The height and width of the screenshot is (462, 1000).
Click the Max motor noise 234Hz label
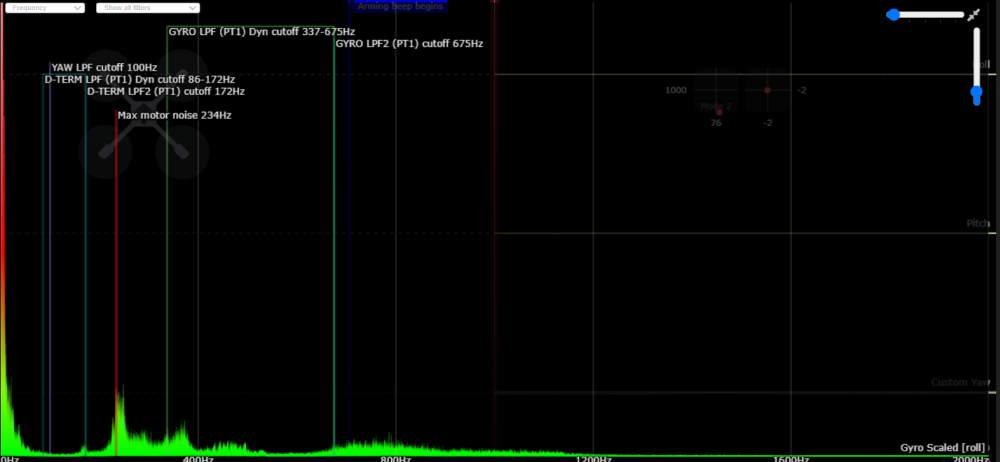coord(174,115)
